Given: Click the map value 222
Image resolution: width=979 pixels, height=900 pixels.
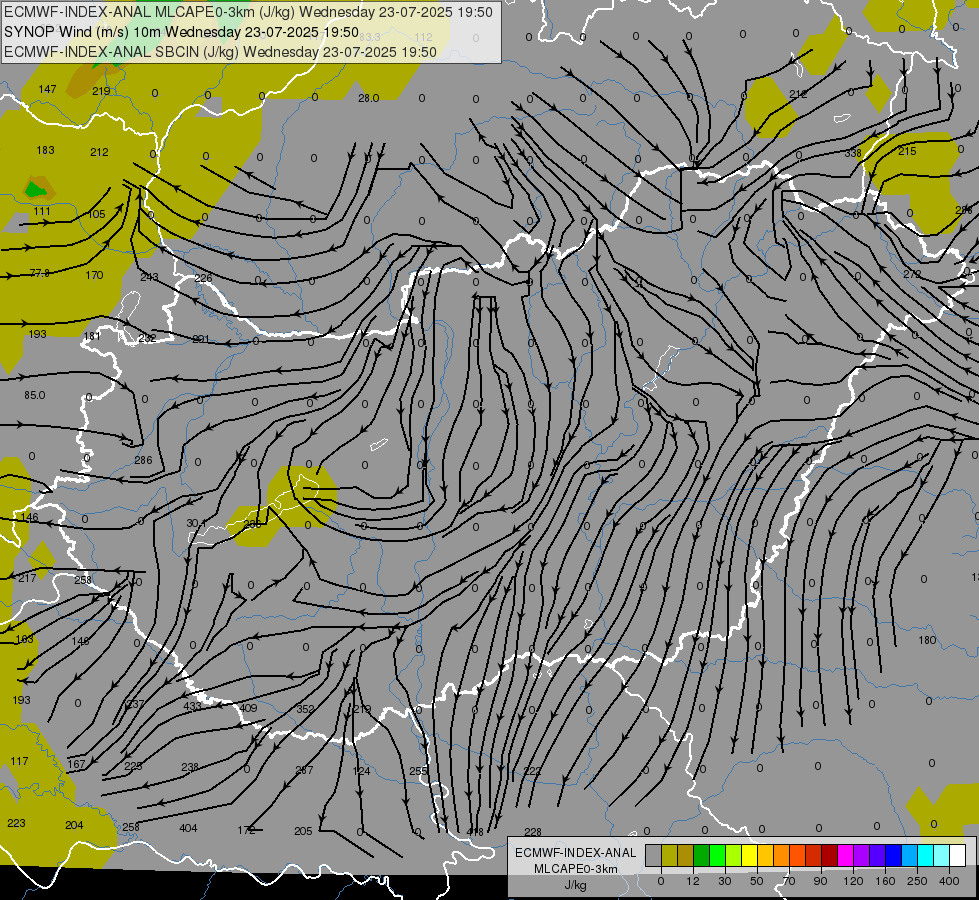Looking at the screenshot, I should [x=533, y=771].
